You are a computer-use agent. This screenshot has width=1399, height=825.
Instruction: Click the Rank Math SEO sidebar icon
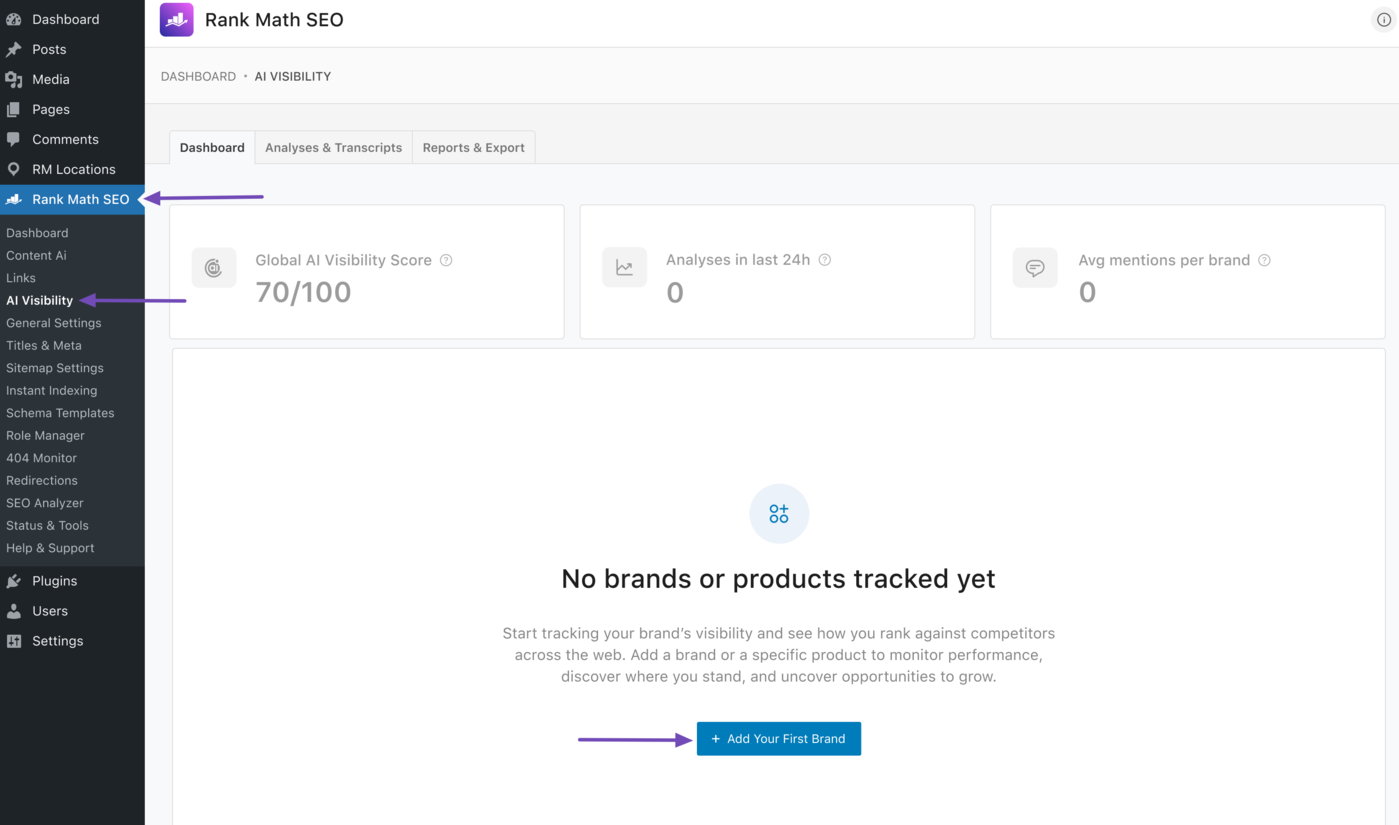click(x=14, y=199)
